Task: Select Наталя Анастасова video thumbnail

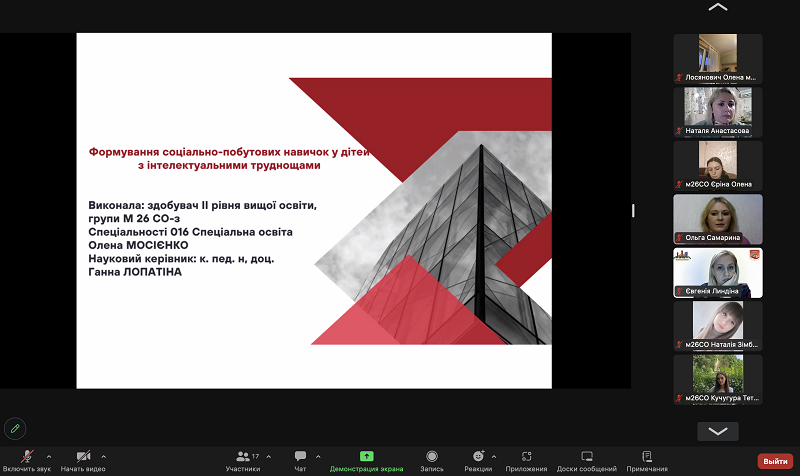Action: (x=718, y=112)
